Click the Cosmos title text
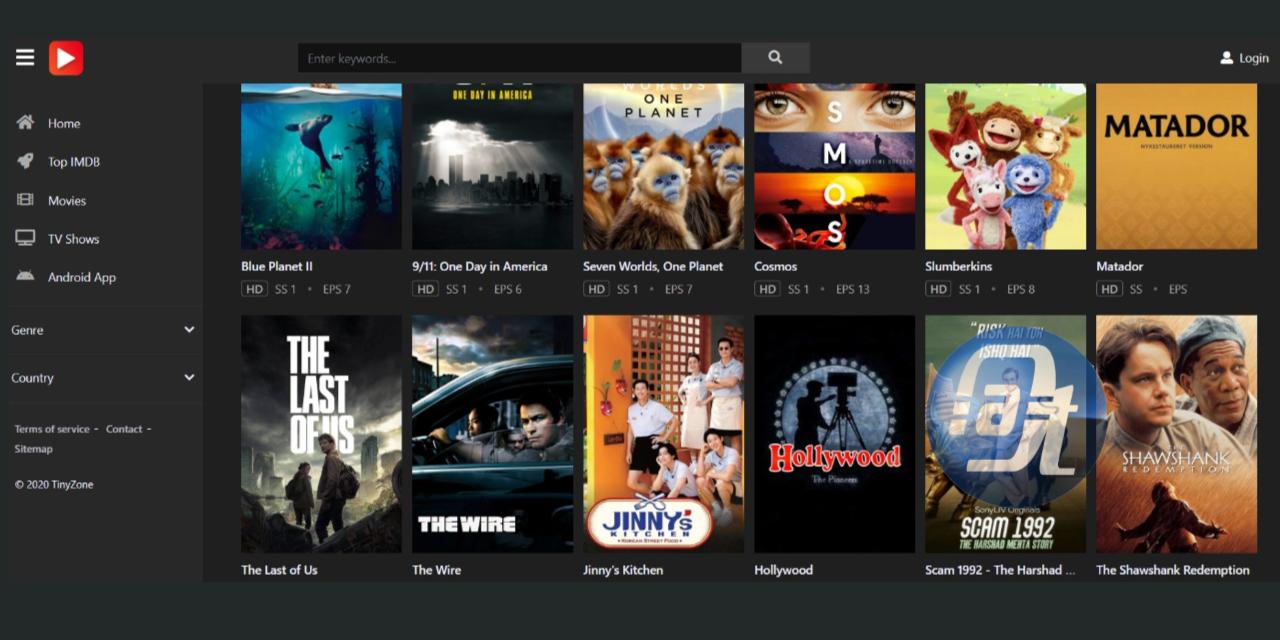 [776, 267]
